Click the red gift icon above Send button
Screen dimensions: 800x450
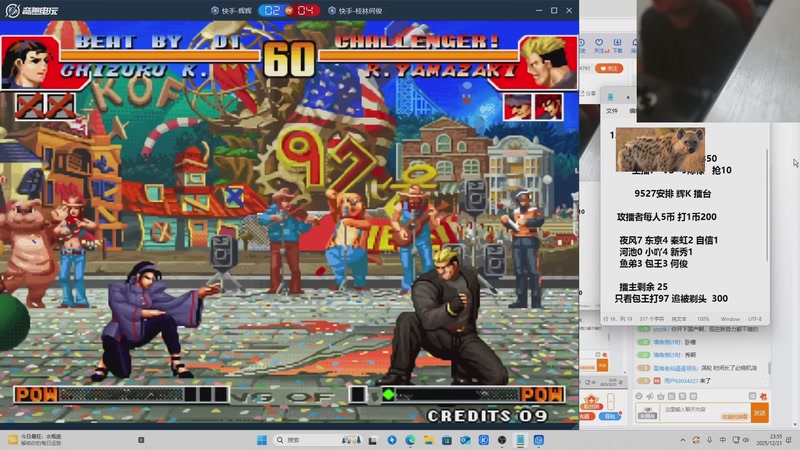pos(764,396)
